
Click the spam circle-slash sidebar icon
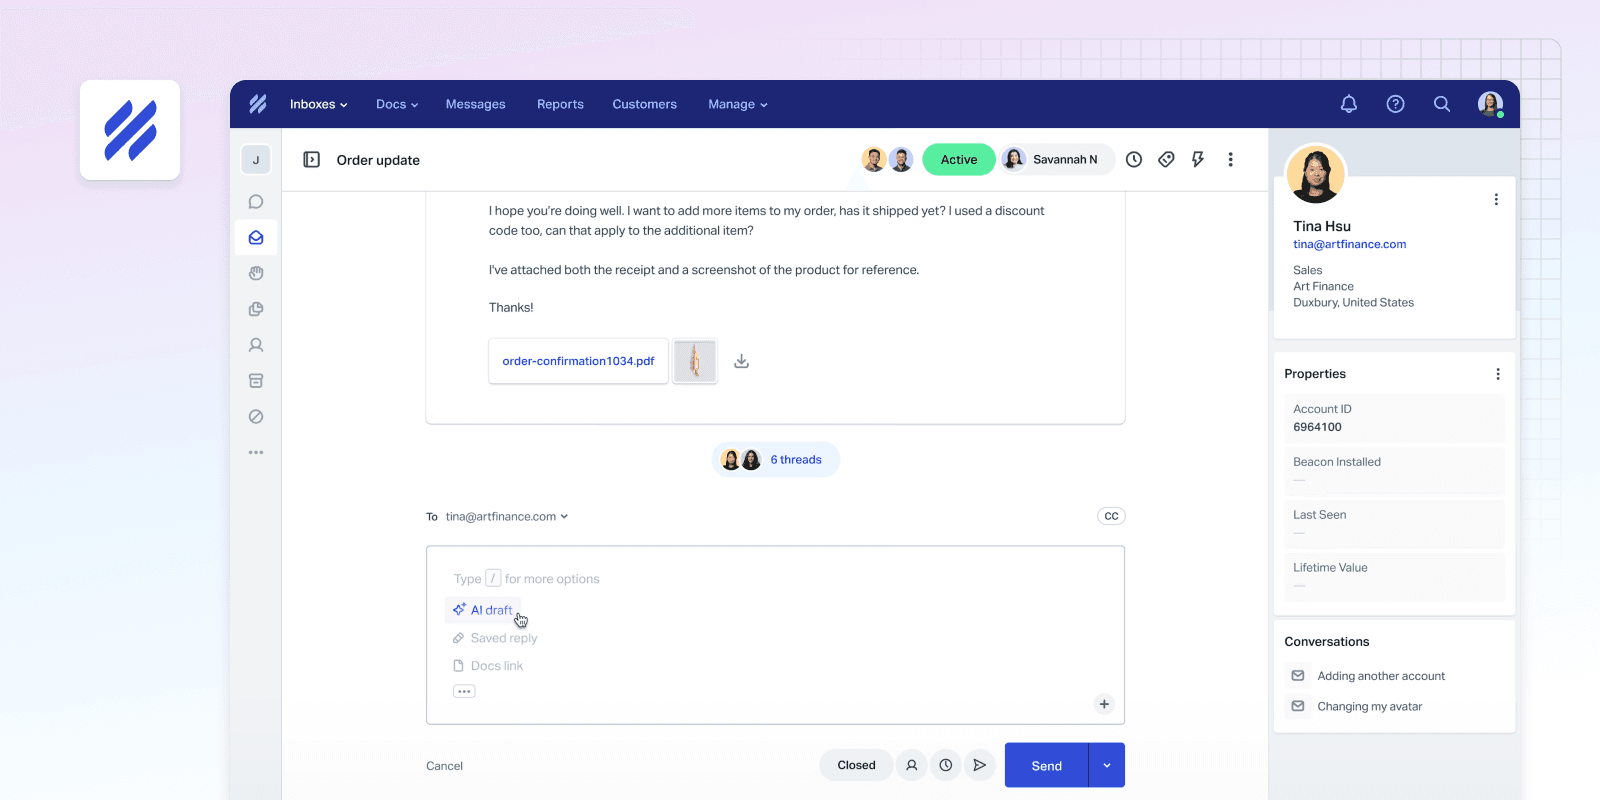tap(256, 417)
